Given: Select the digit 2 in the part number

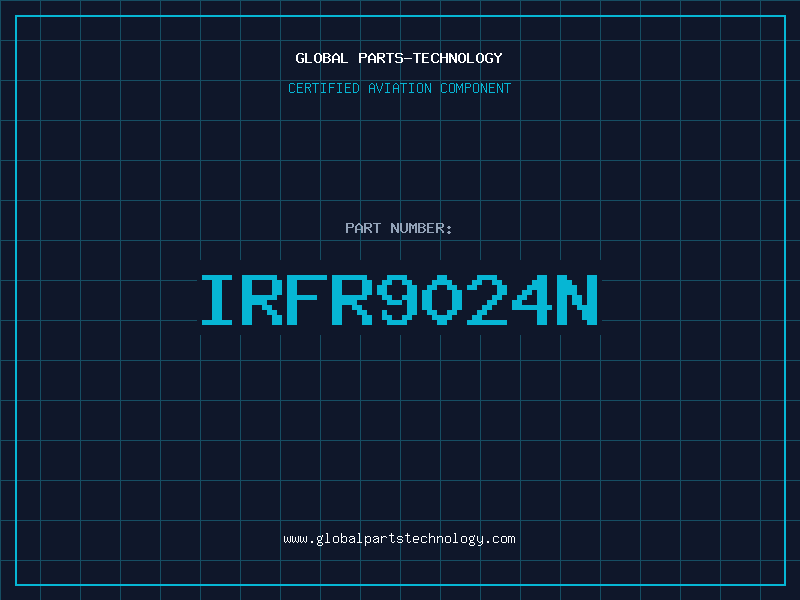Looking at the screenshot, I should tap(488, 299).
